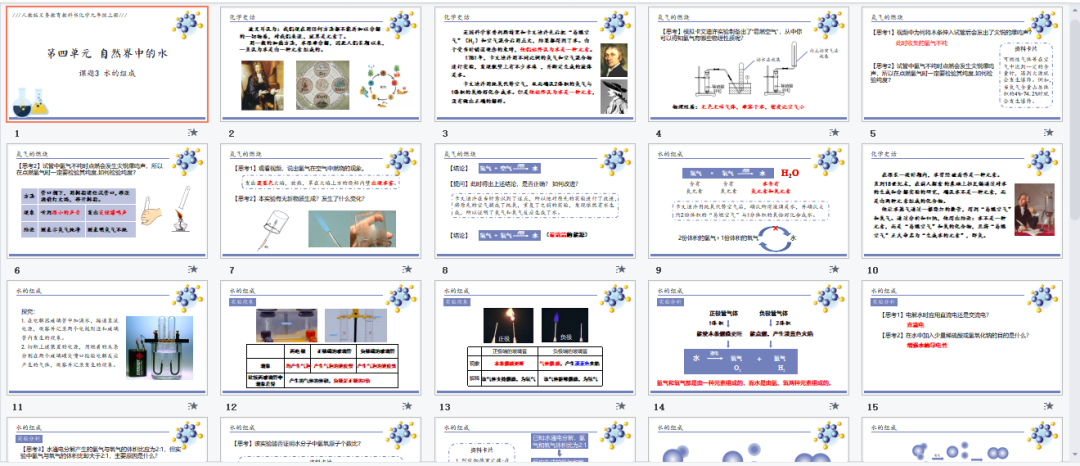Select slide 3 thumbnail with two scientist portraits

coord(535,65)
